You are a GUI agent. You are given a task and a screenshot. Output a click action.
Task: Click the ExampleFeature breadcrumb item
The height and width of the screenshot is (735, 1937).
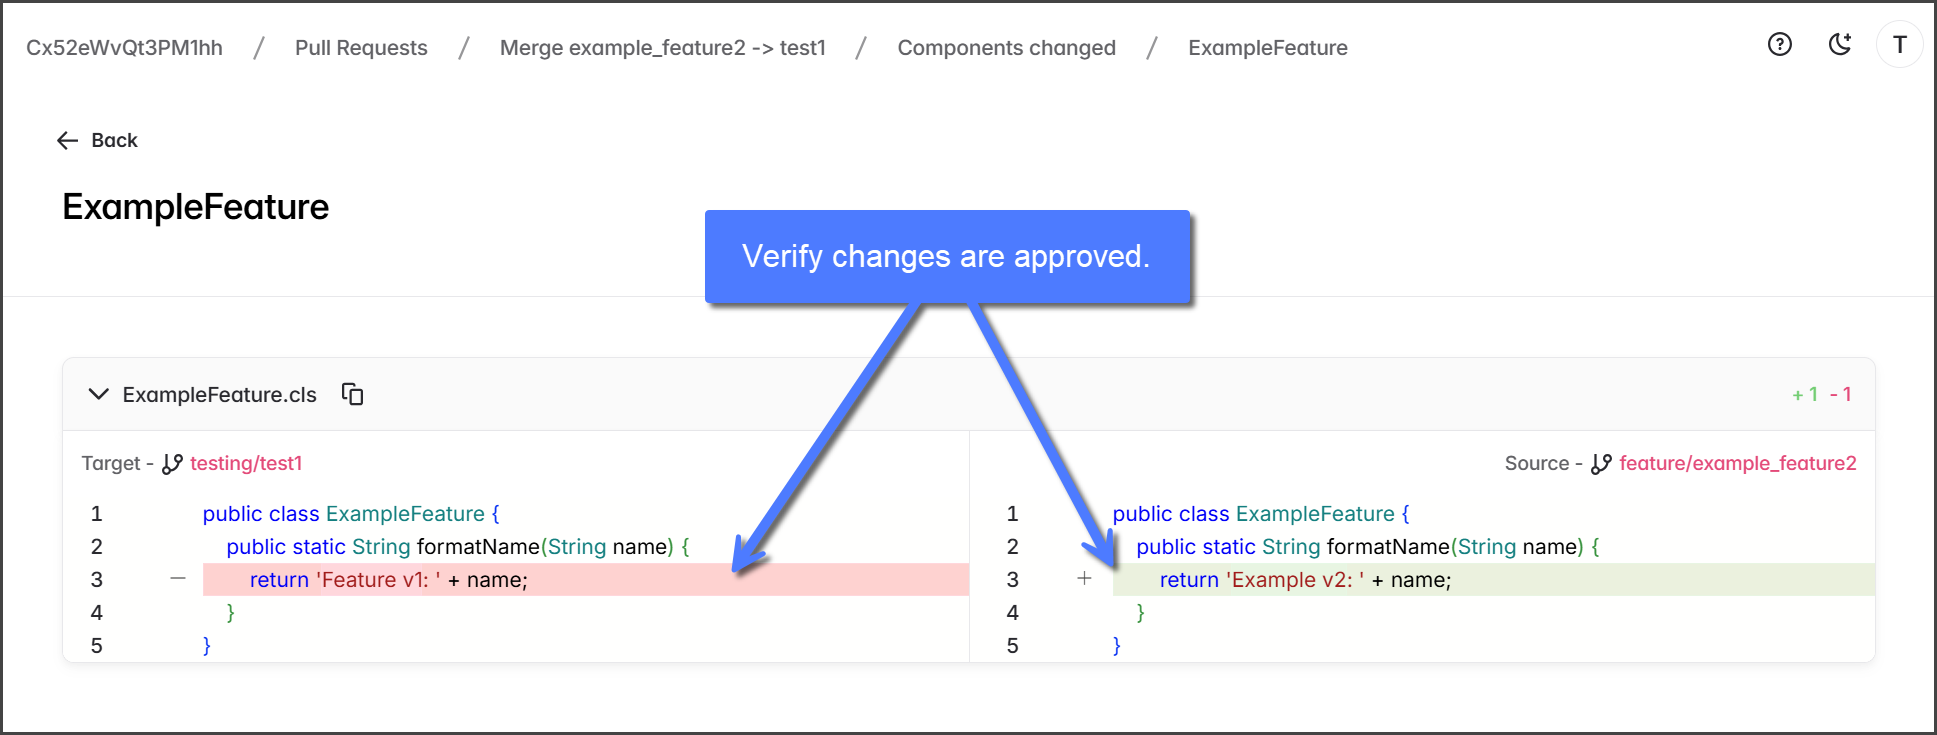(1267, 48)
